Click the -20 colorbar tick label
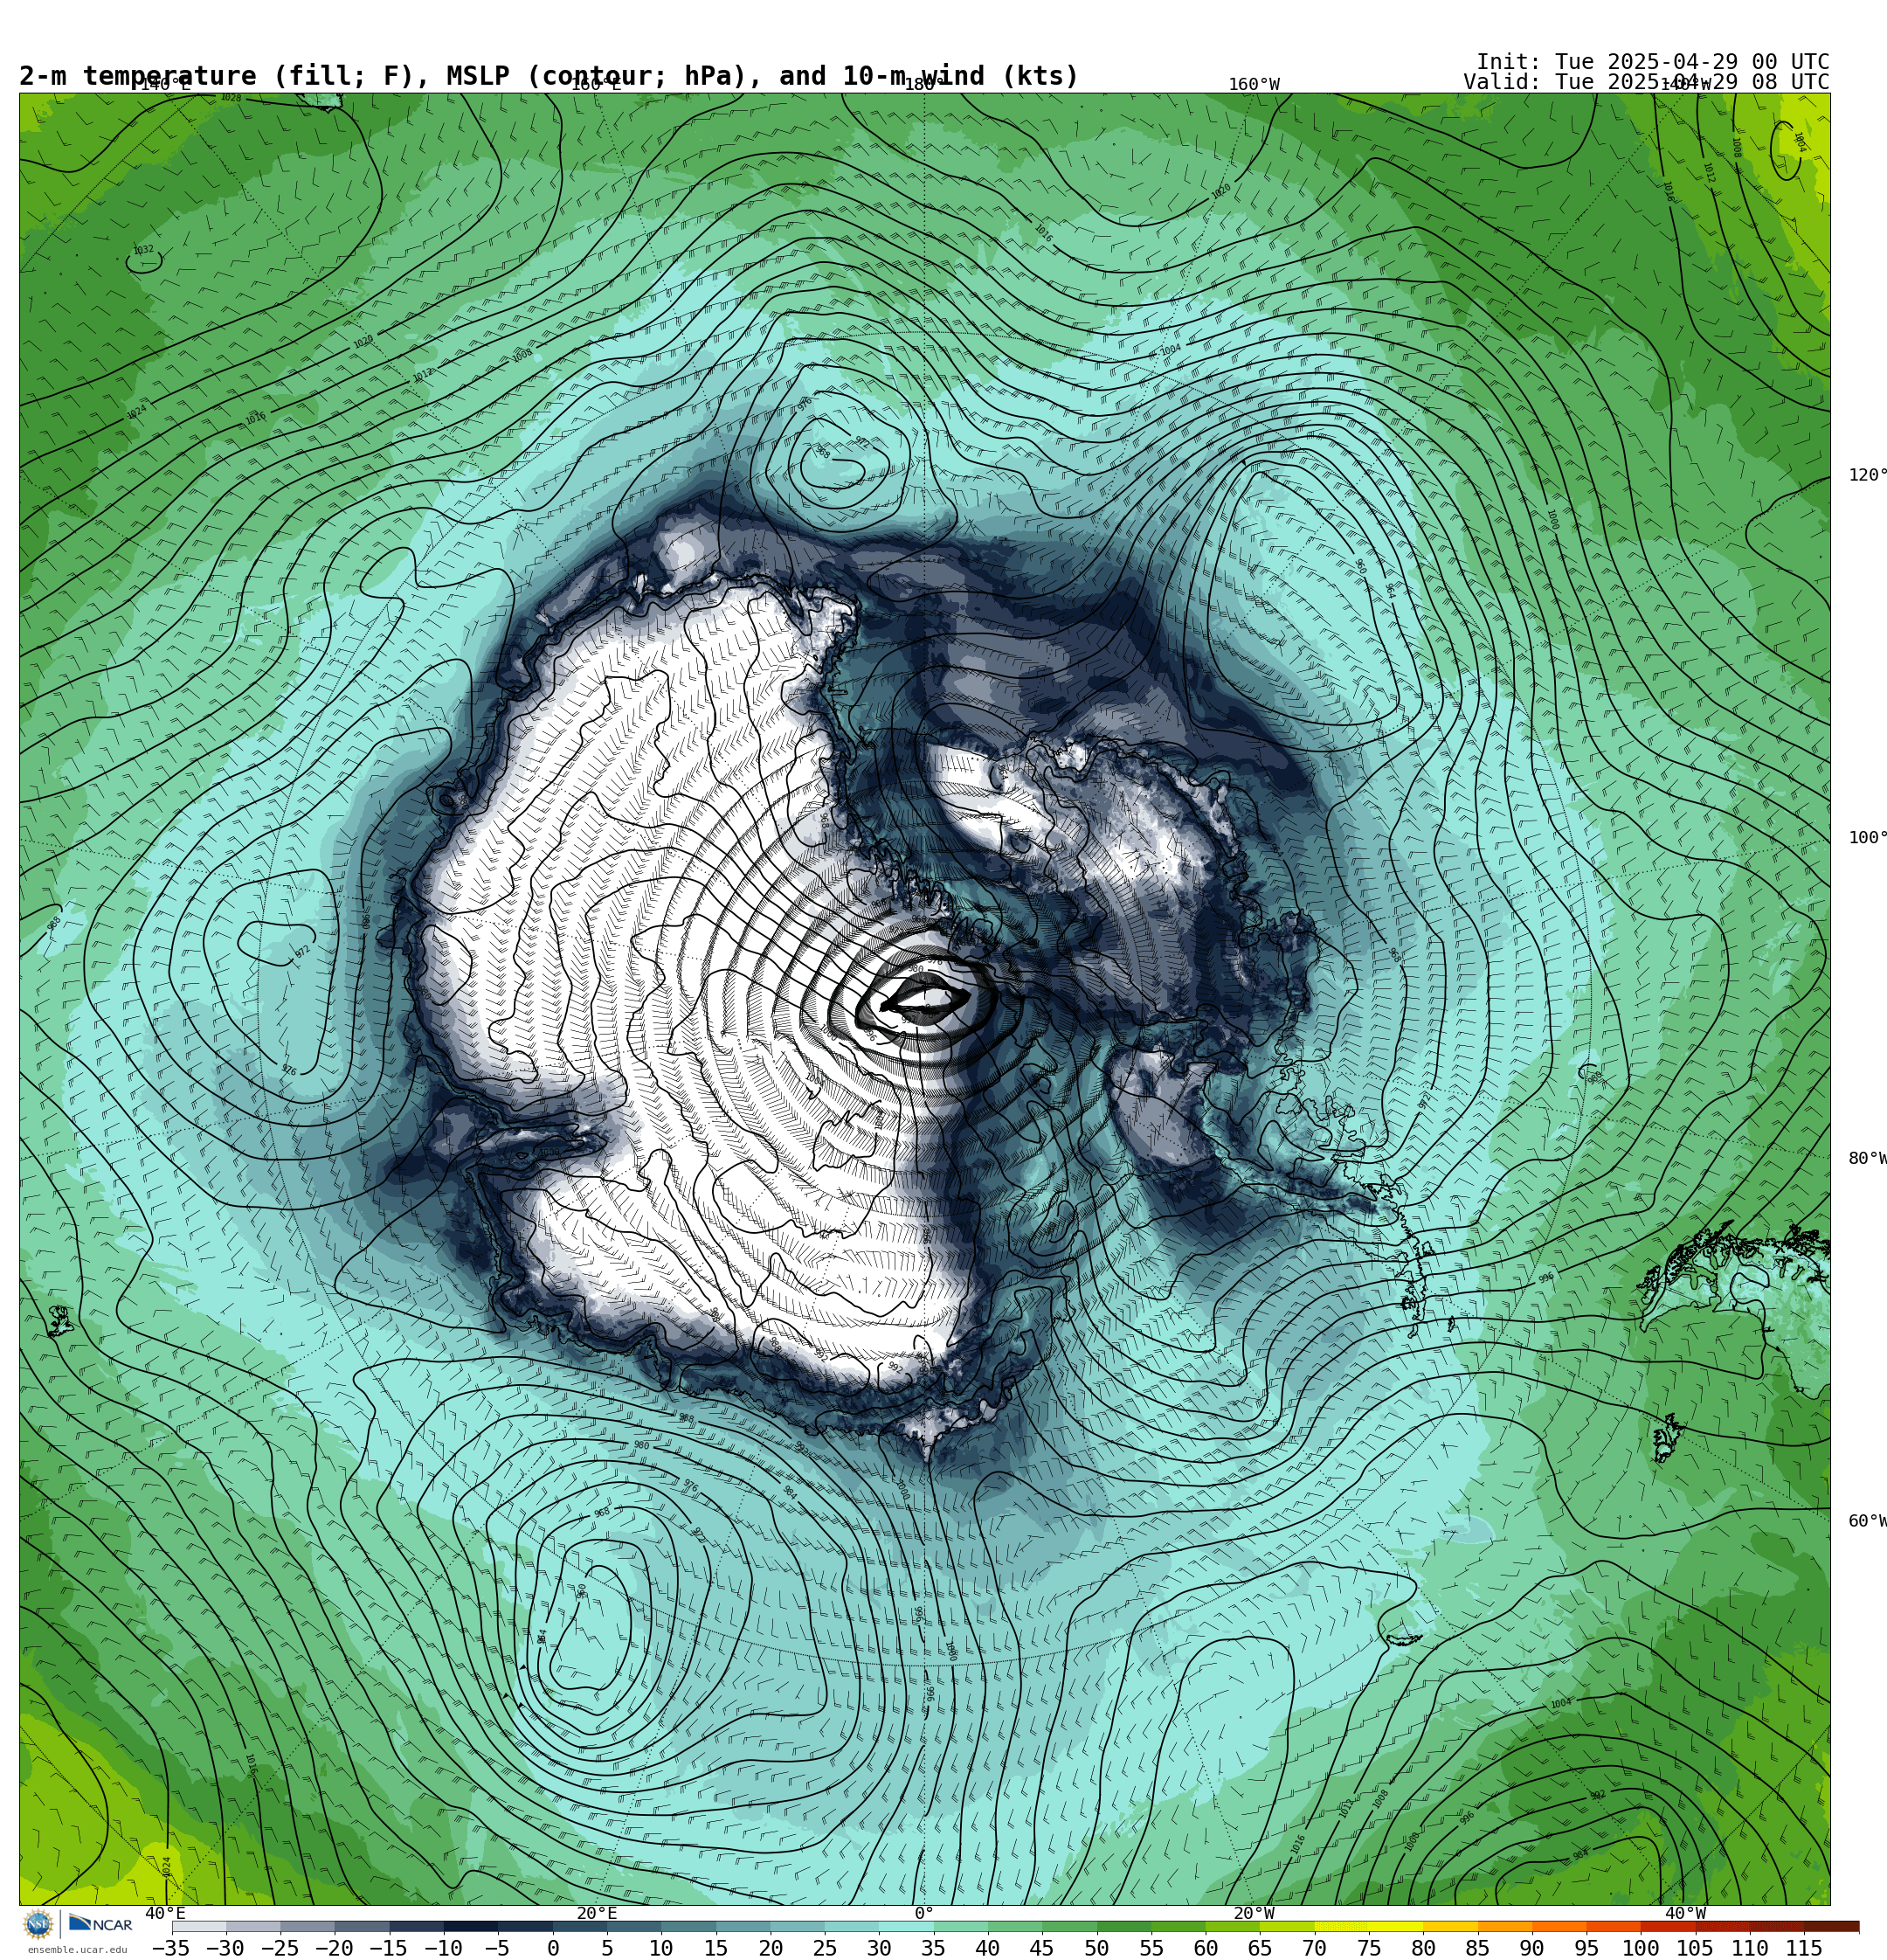Image resolution: width=1887 pixels, height=1960 pixels. click(334, 1948)
